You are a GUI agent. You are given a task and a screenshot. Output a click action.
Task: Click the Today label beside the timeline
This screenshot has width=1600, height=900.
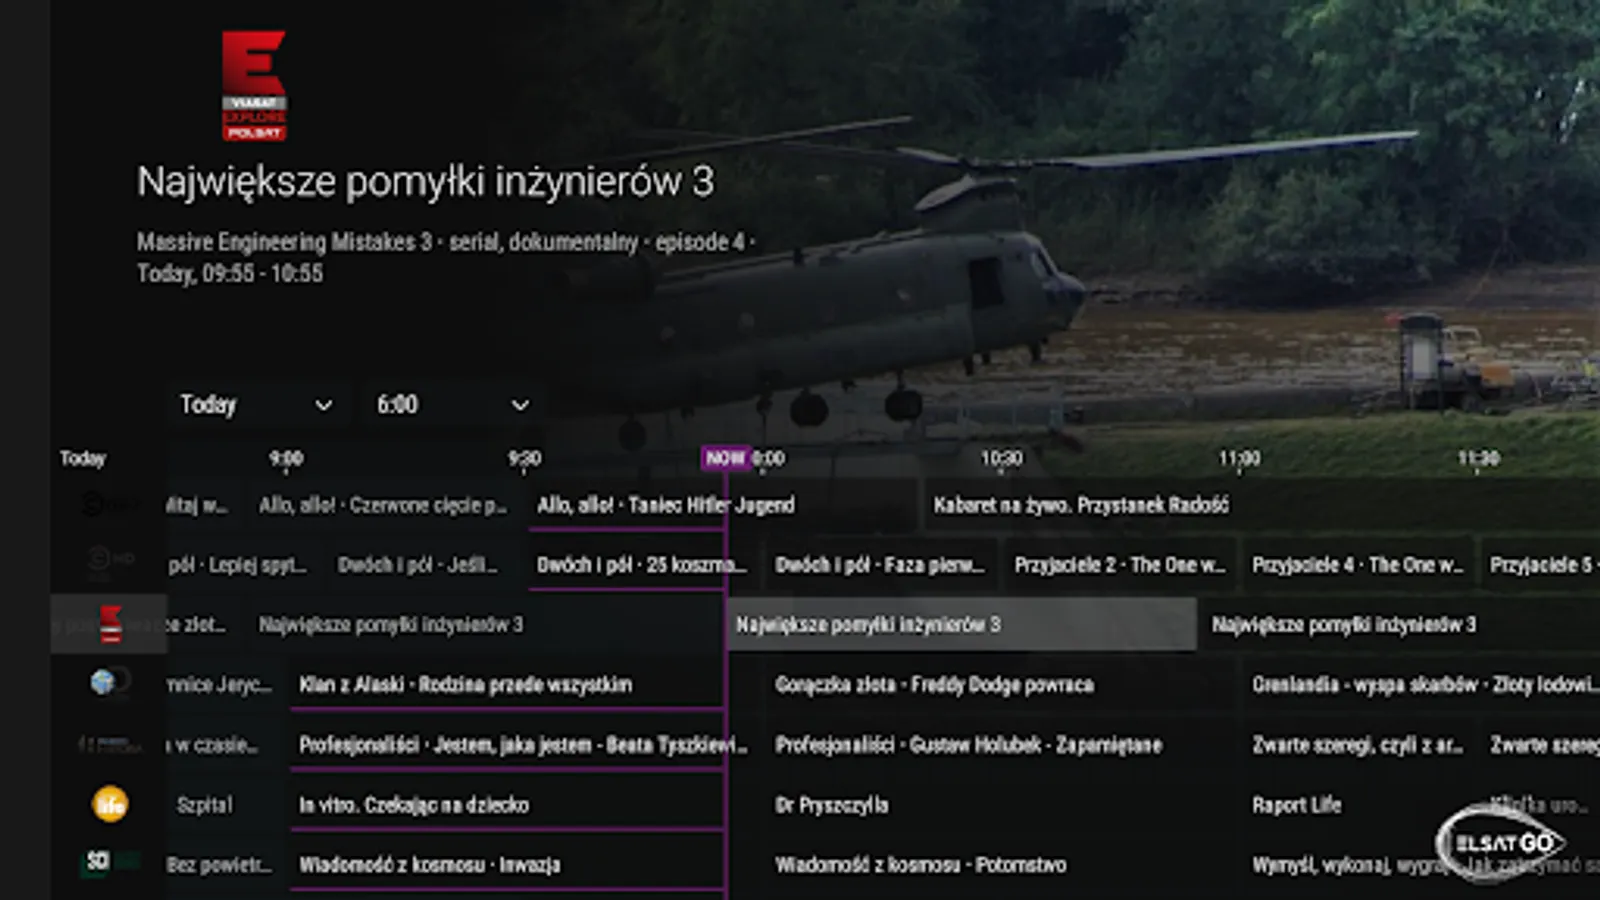(82, 458)
